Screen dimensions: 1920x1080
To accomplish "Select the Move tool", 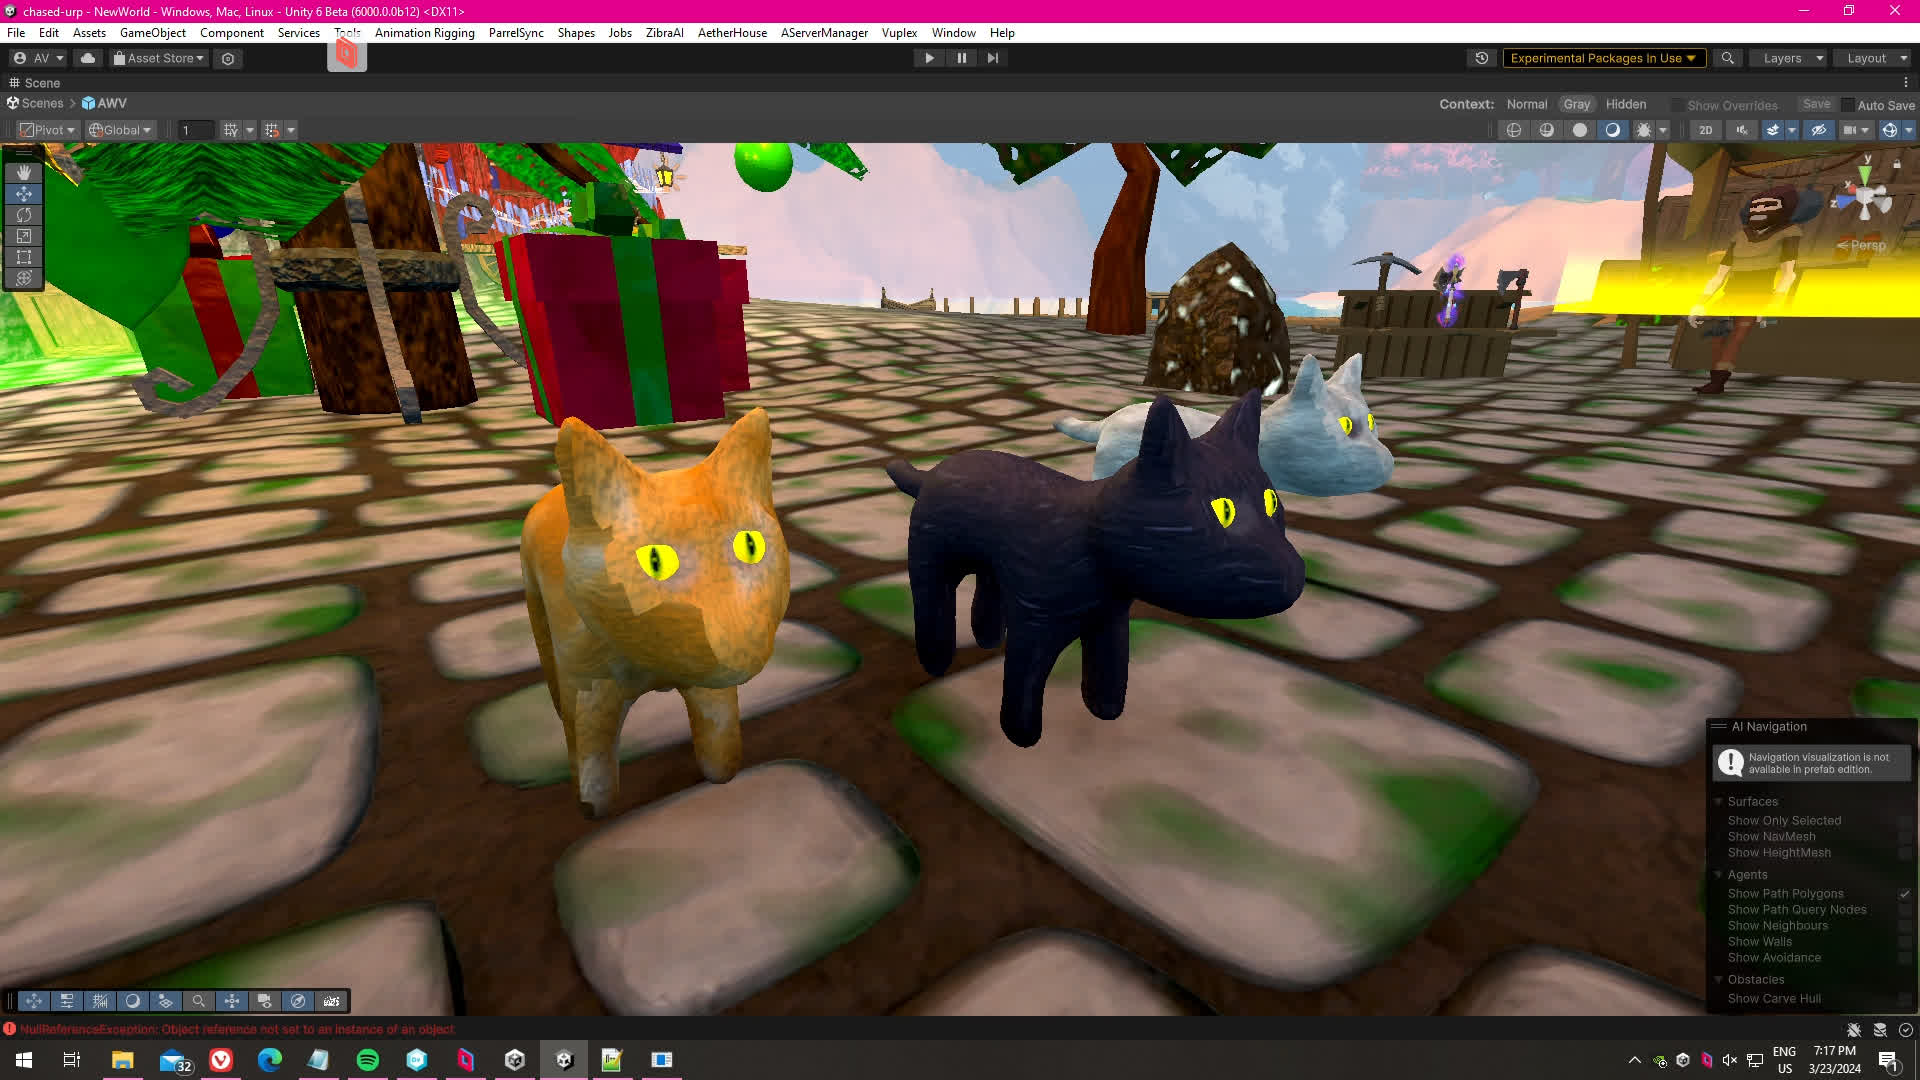I will click(x=24, y=194).
